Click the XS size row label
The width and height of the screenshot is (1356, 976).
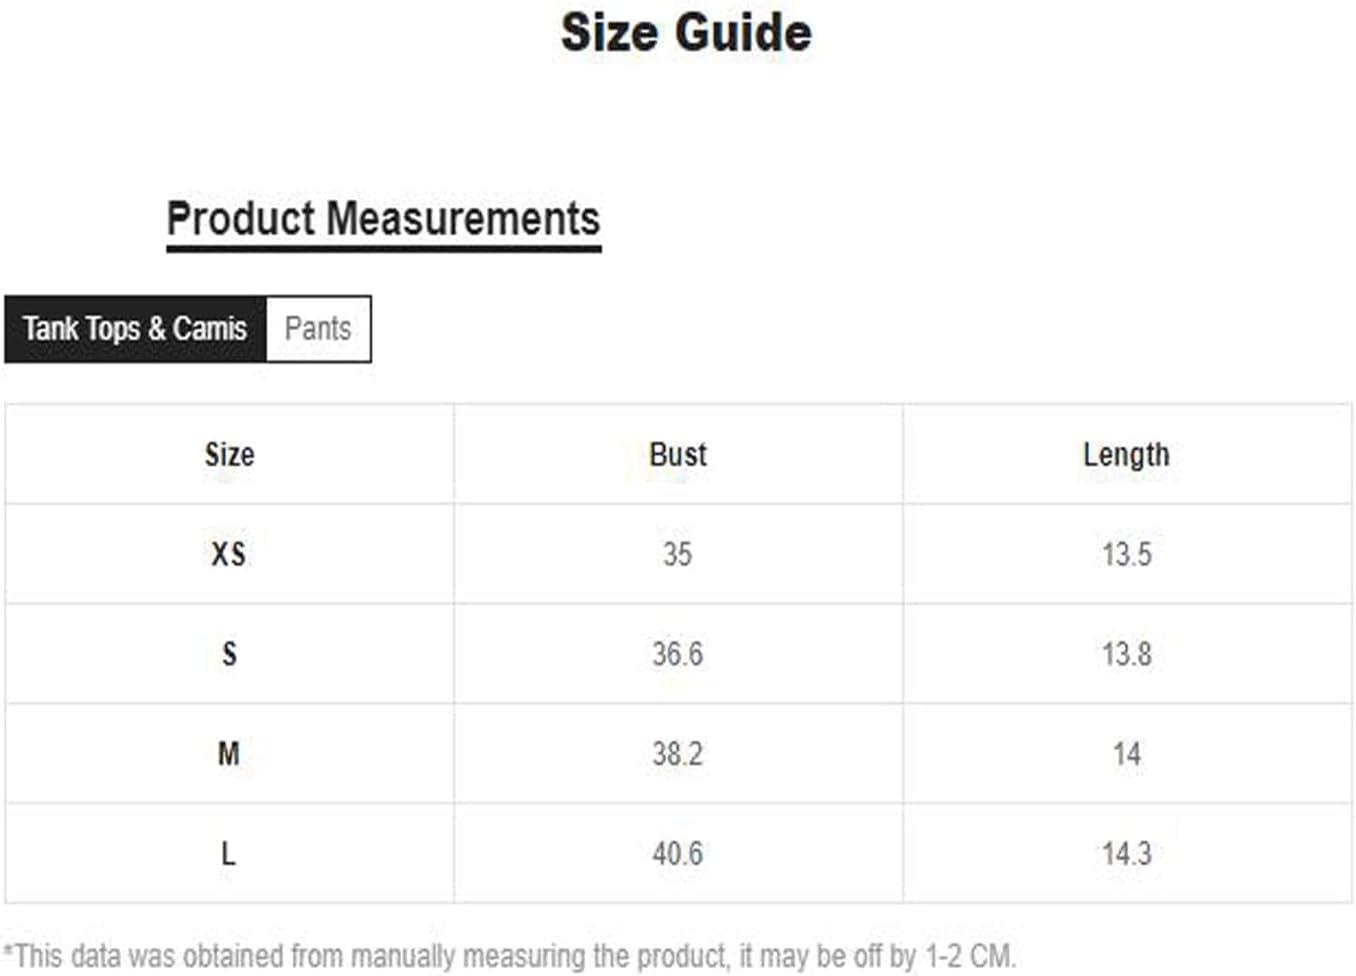[x=229, y=554]
